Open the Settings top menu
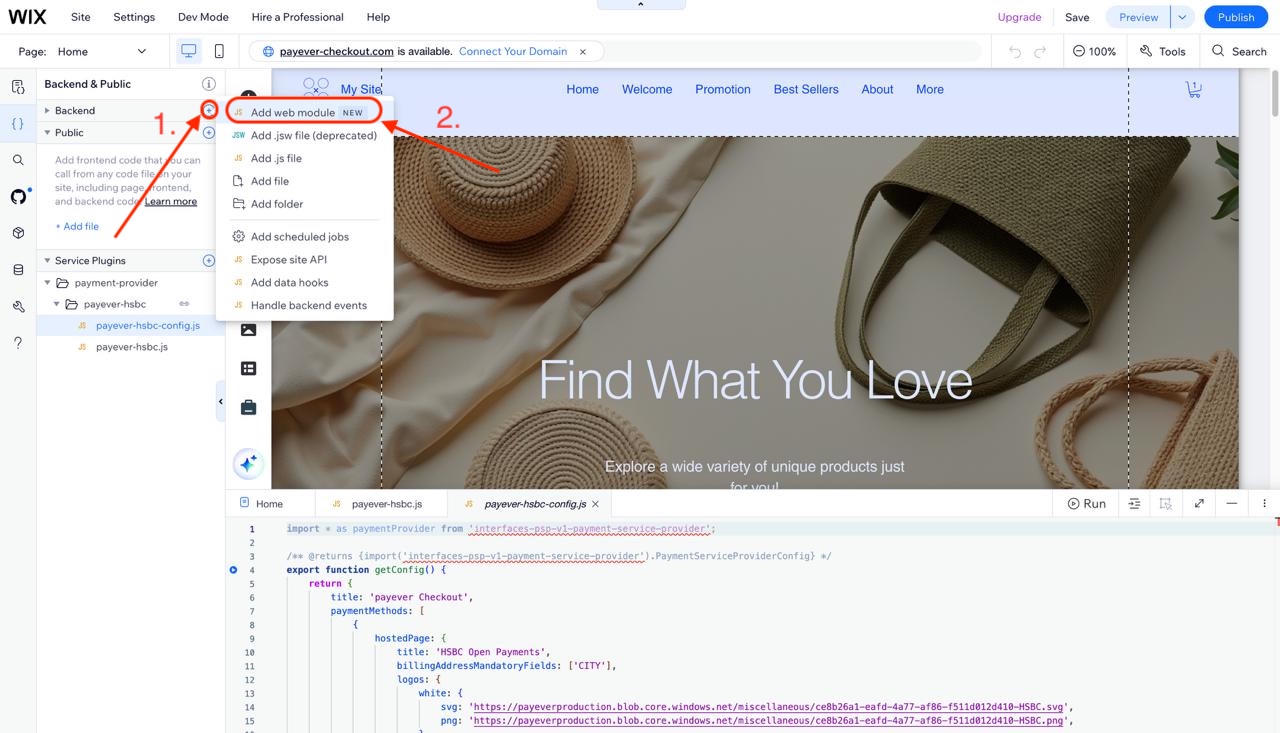The height and width of the screenshot is (733, 1280). pyautogui.click(x=134, y=17)
